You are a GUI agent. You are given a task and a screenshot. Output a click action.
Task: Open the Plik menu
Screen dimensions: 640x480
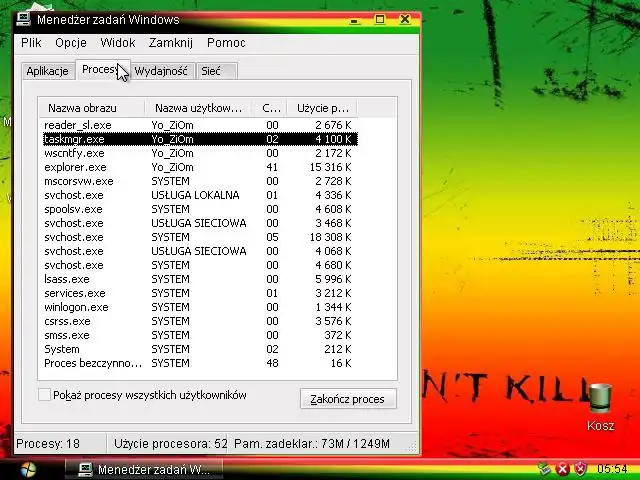pyautogui.click(x=31, y=42)
